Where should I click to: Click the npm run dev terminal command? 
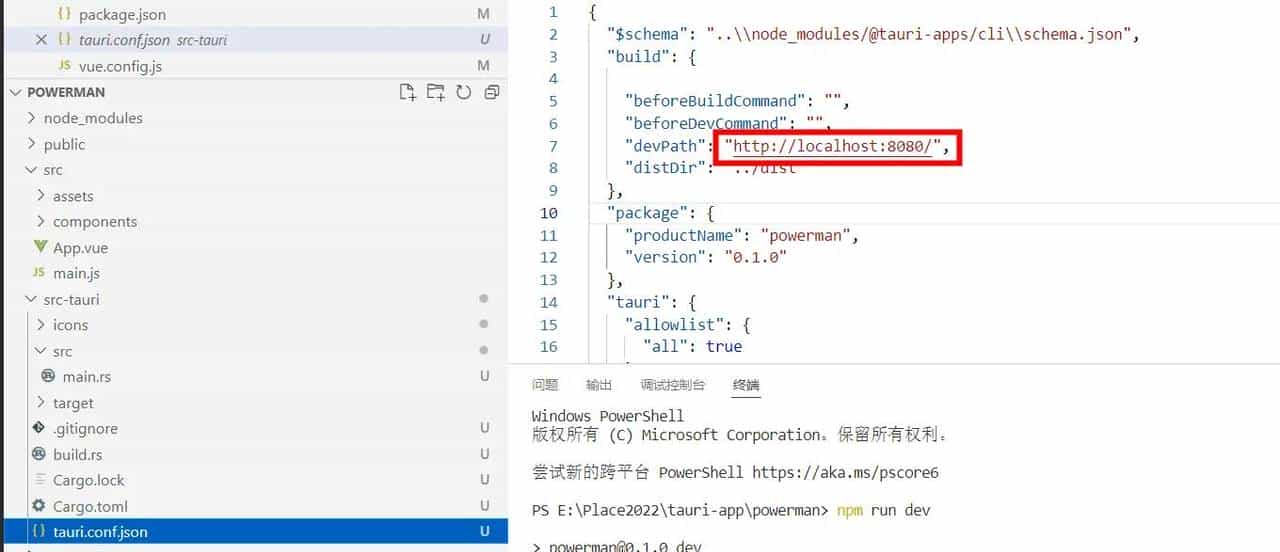click(x=884, y=510)
